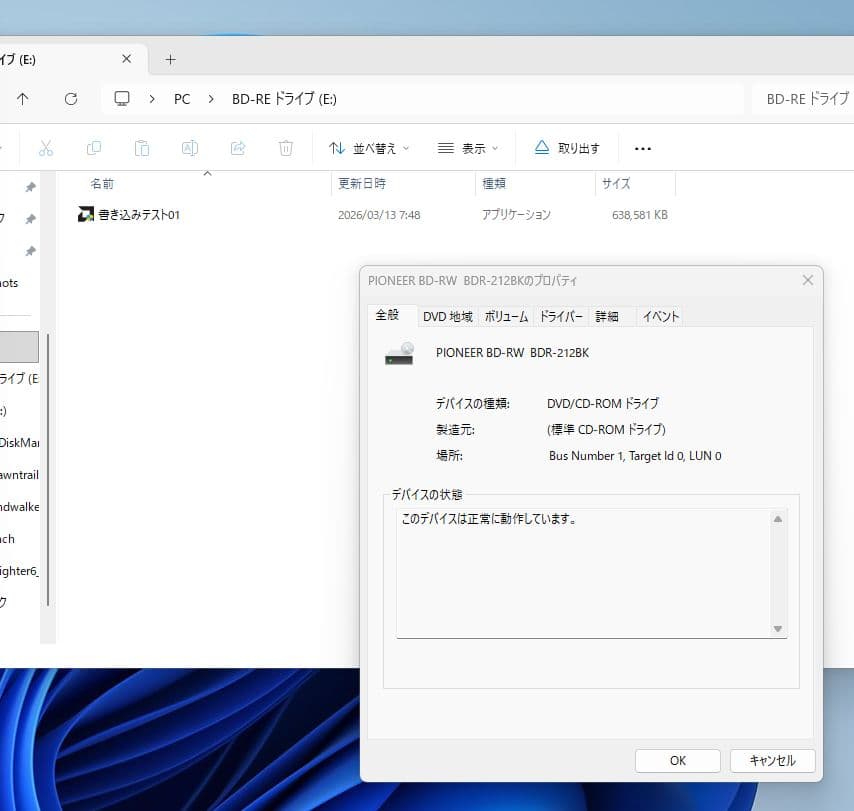Expand breadcrumb chevron before PC

point(152,99)
